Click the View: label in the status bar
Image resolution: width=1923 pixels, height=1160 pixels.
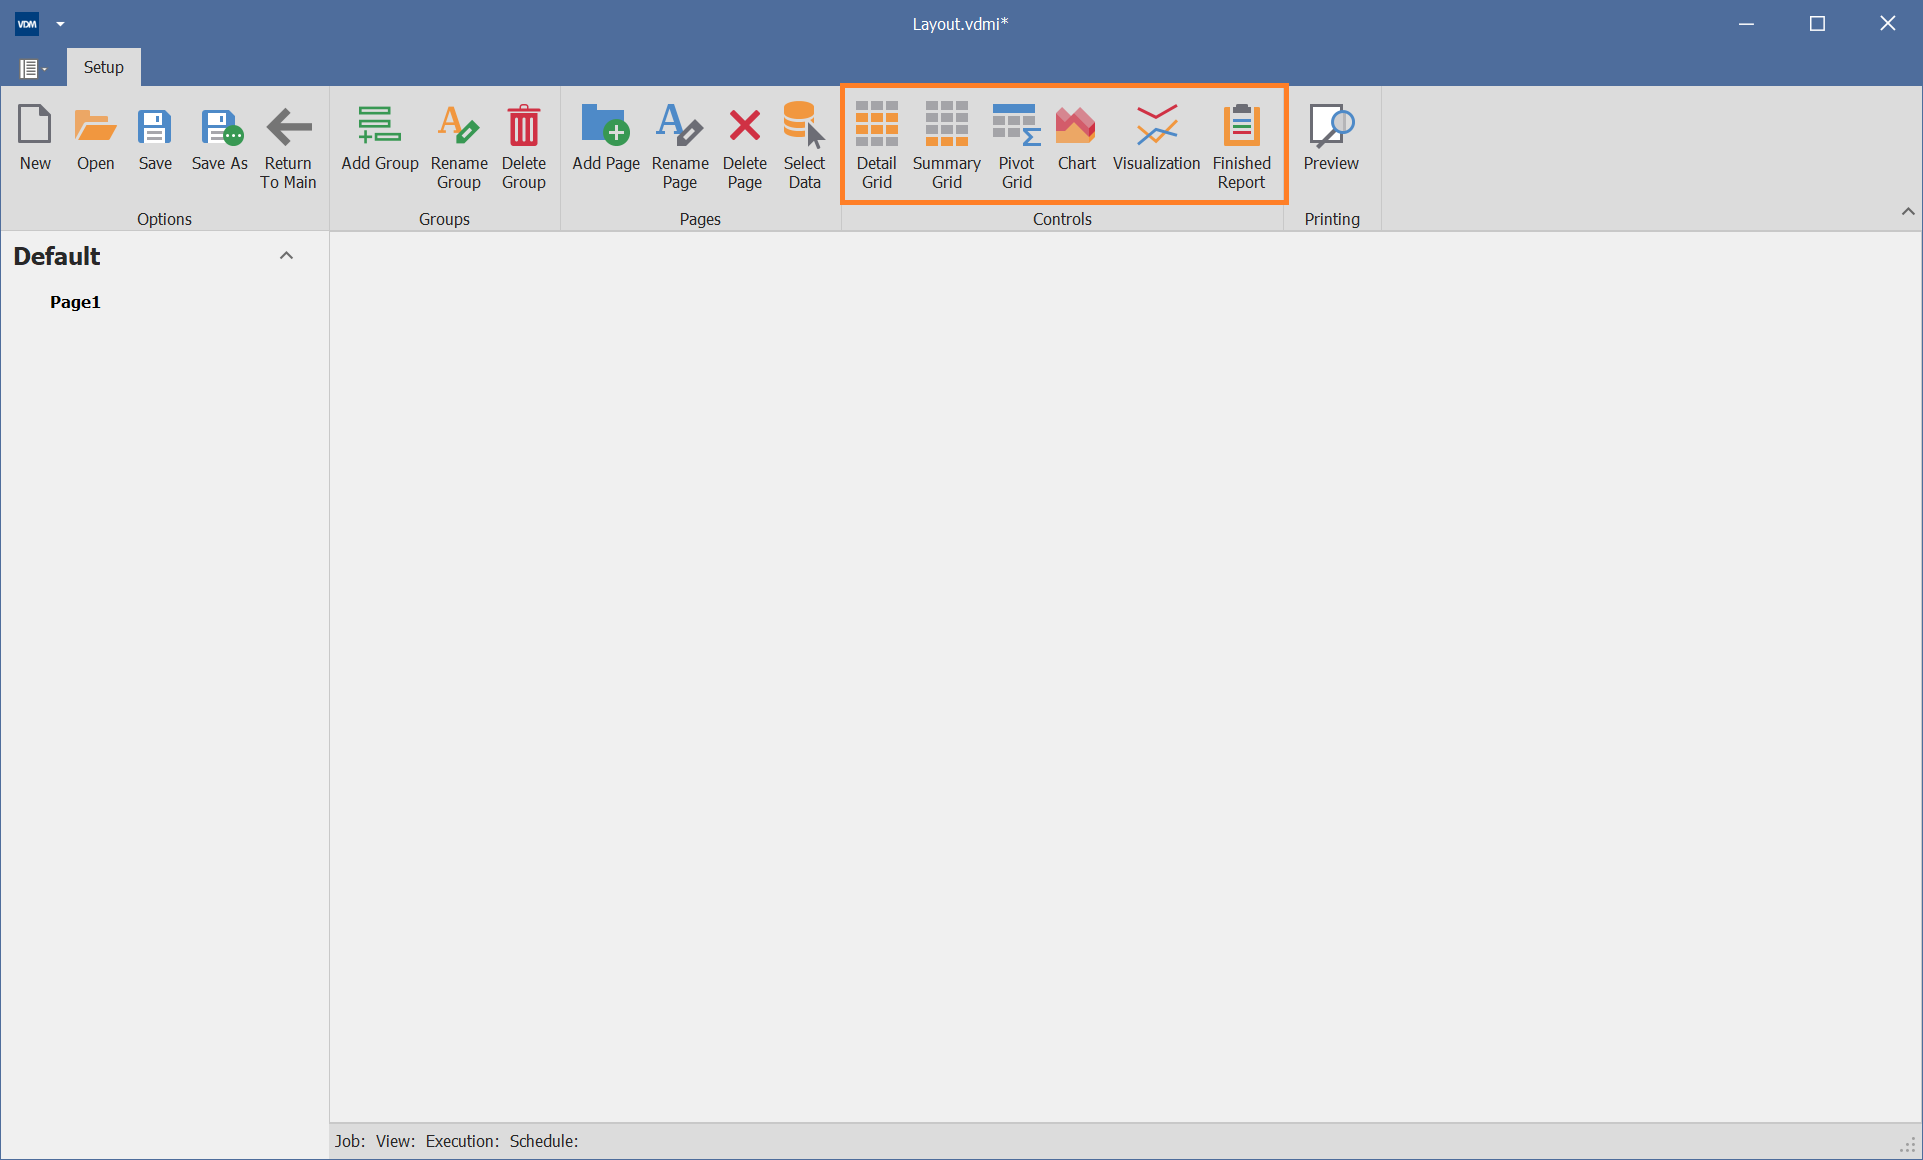pos(395,1141)
